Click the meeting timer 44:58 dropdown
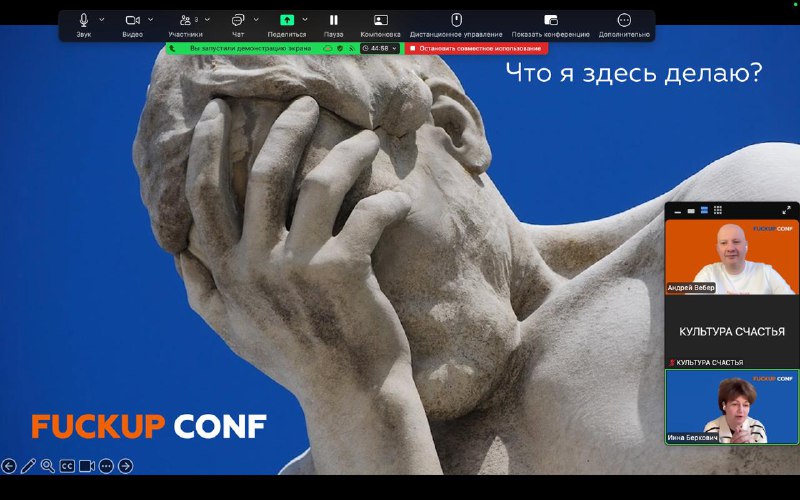 click(x=381, y=48)
